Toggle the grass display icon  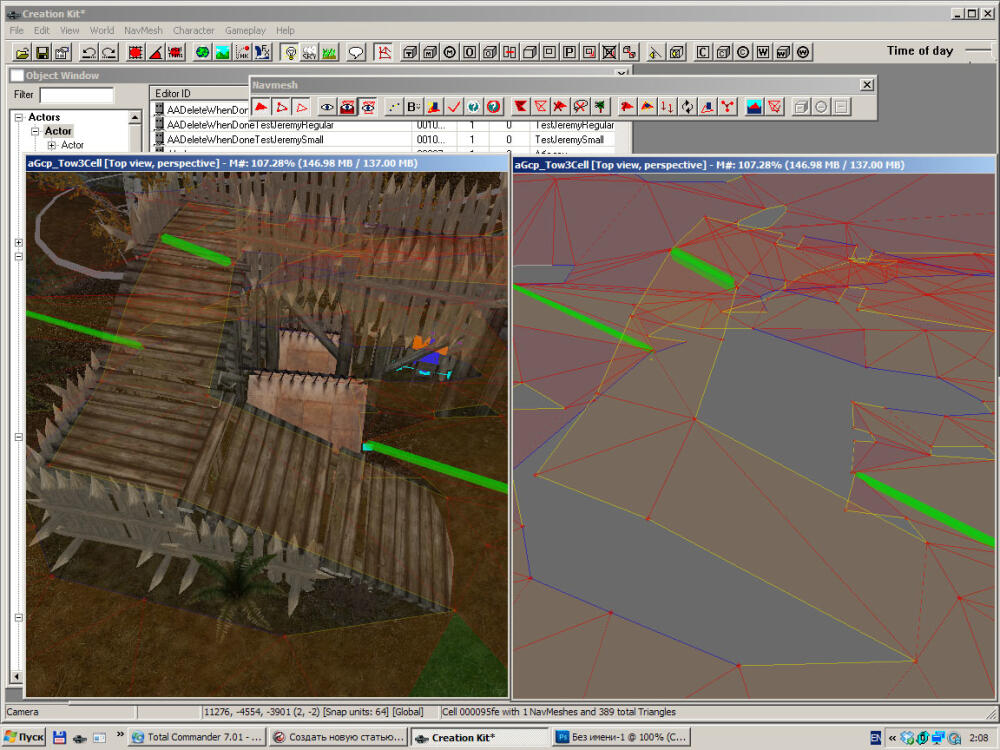(x=329, y=52)
